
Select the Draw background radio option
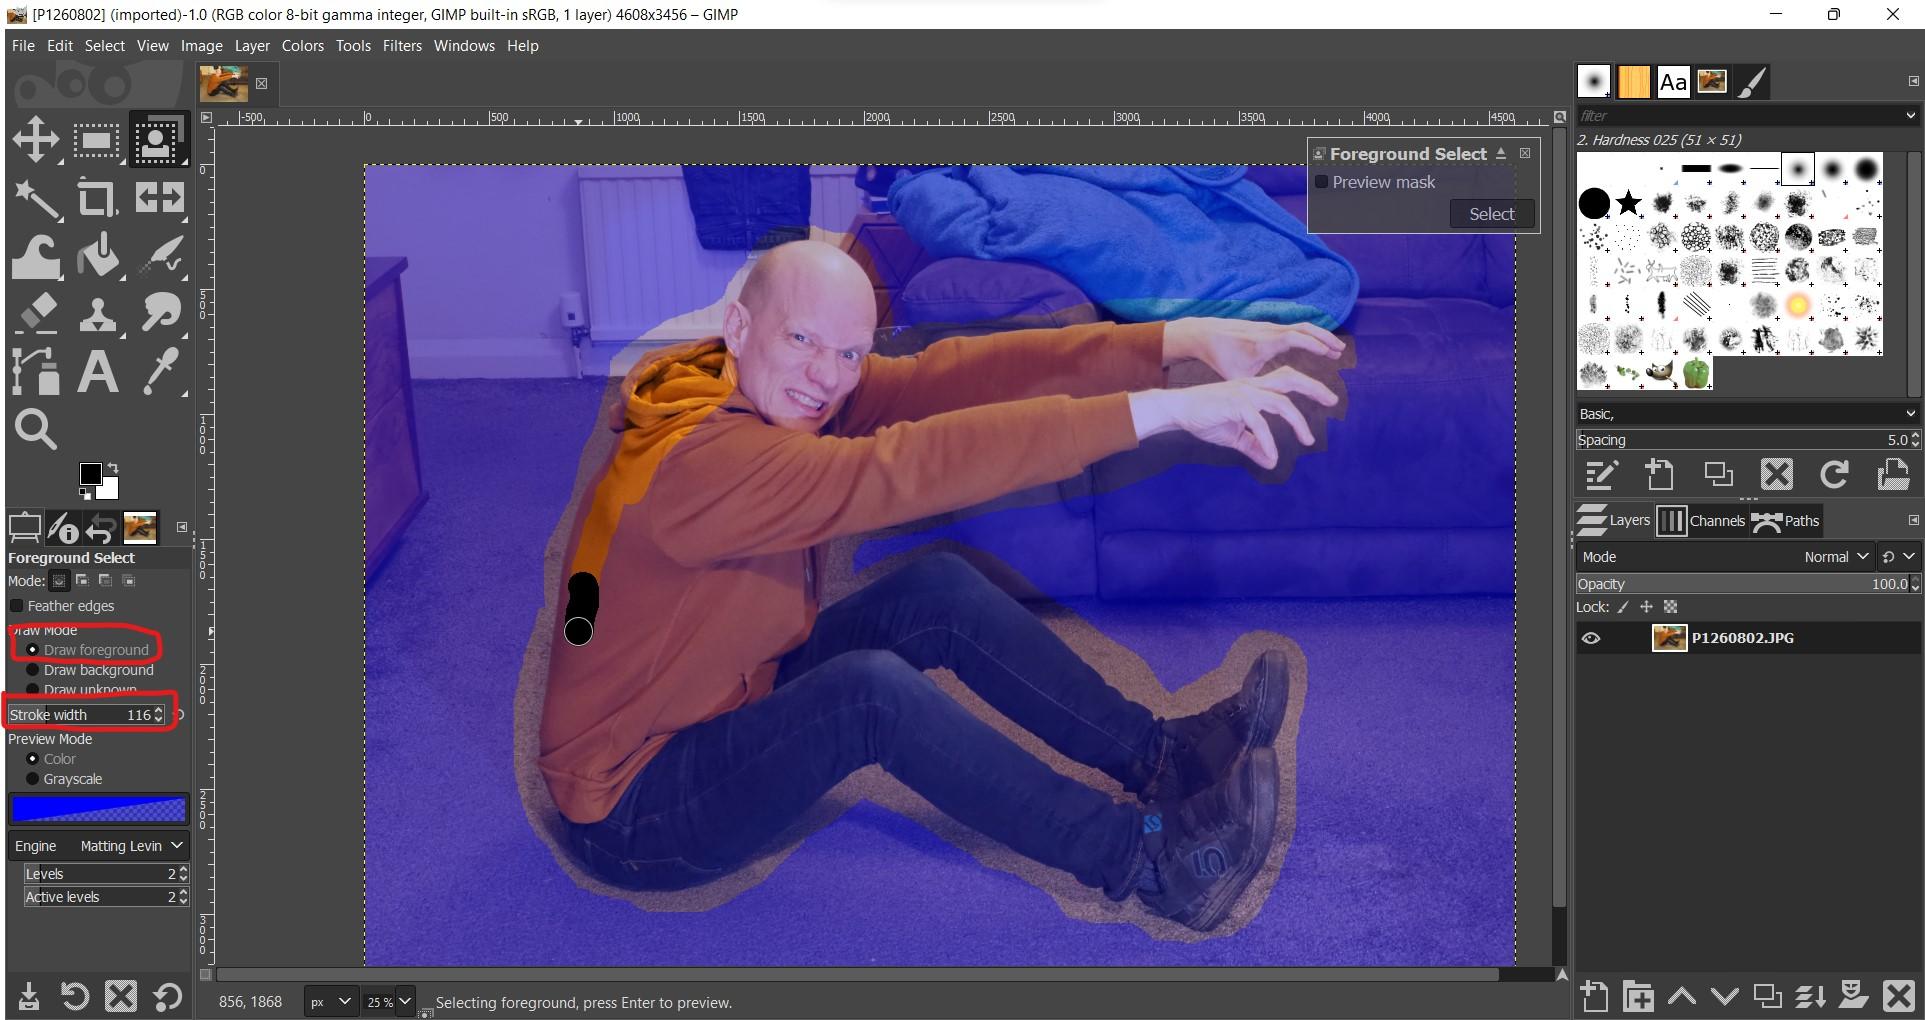pyautogui.click(x=33, y=670)
